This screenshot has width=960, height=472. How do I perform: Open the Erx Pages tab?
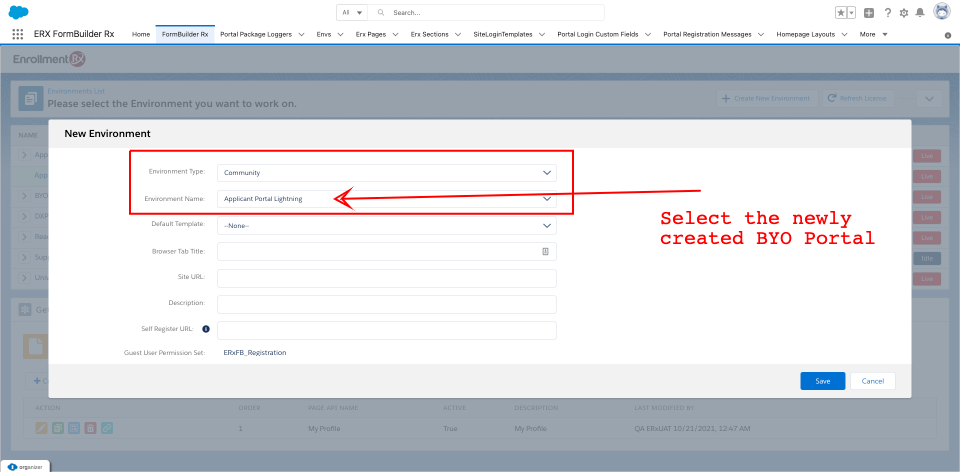(371, 34)
